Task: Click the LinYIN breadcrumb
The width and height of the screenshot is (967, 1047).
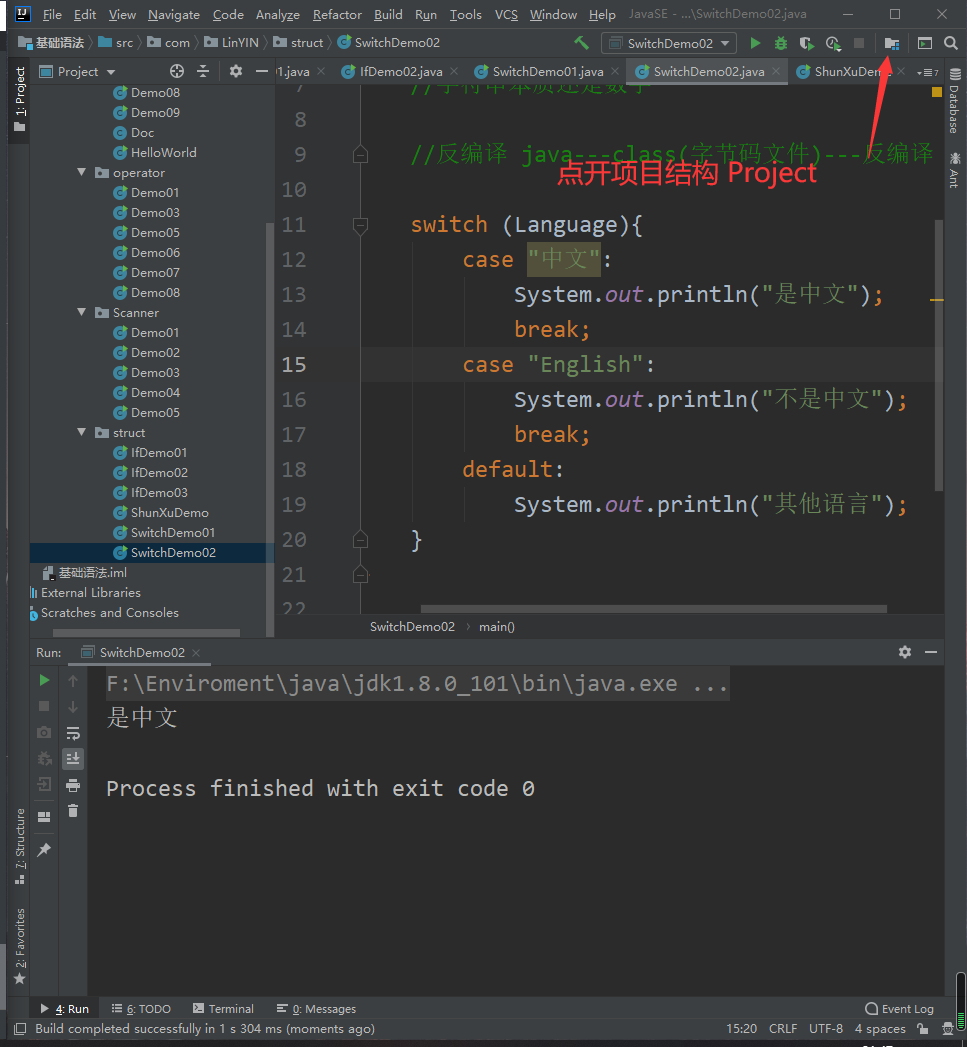Action: pyautogui.click(x=232, y=43)
